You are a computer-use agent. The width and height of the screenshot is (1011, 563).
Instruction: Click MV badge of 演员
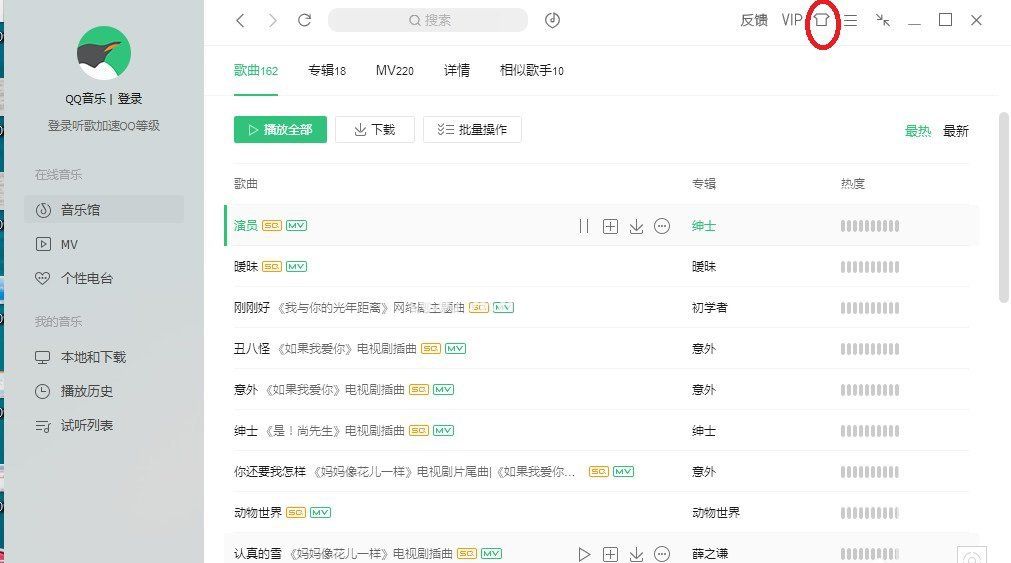coord(297,226)
